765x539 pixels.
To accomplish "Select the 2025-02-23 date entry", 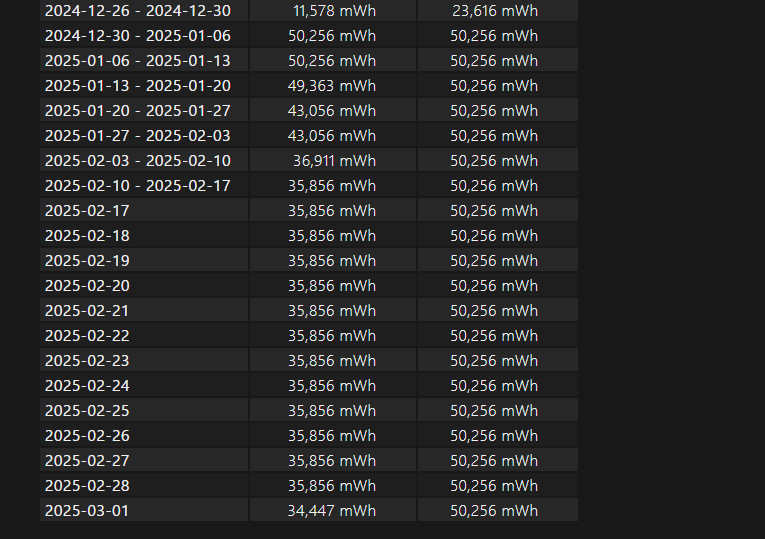I will [x=87, y=360].
